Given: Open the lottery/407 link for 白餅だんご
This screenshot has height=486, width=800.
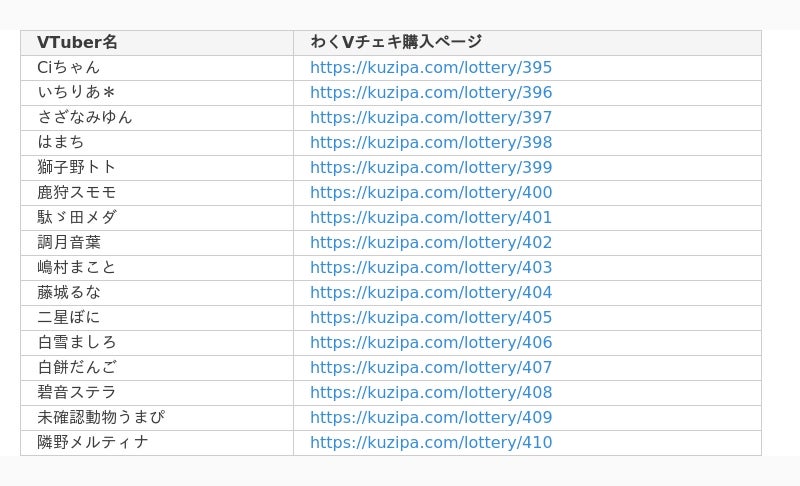Looking at the screenshot, I should pos(430,368).
